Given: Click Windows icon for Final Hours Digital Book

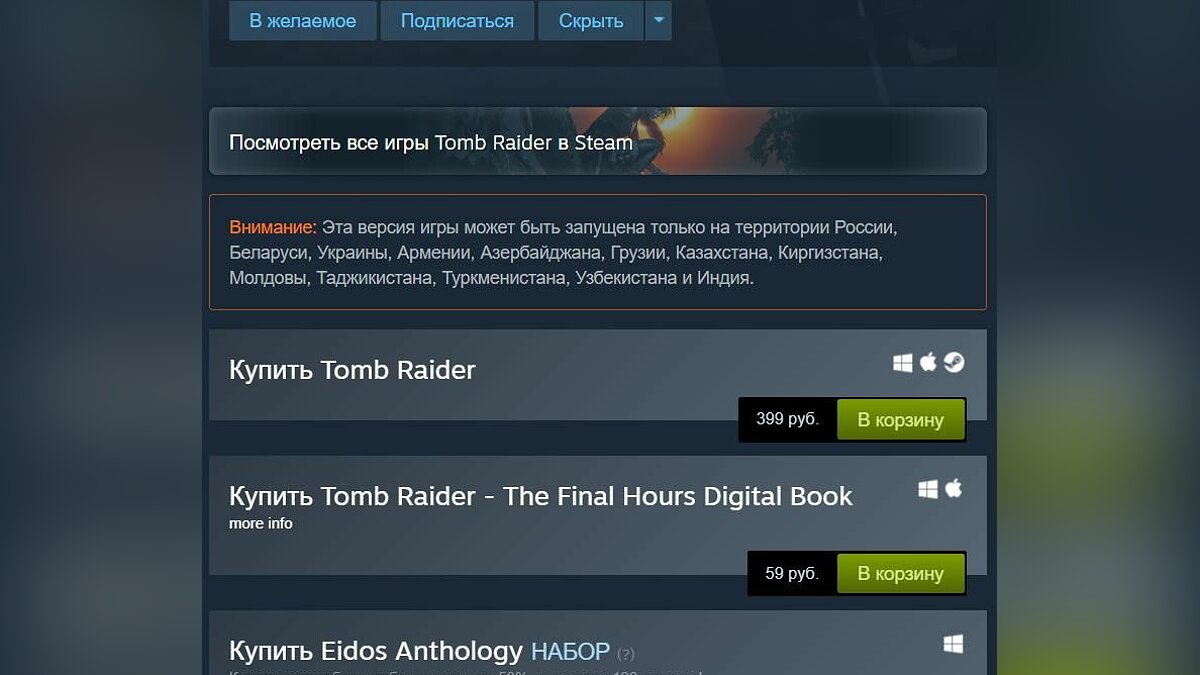Looking at the screenshot, I should [x=928, y=489].
